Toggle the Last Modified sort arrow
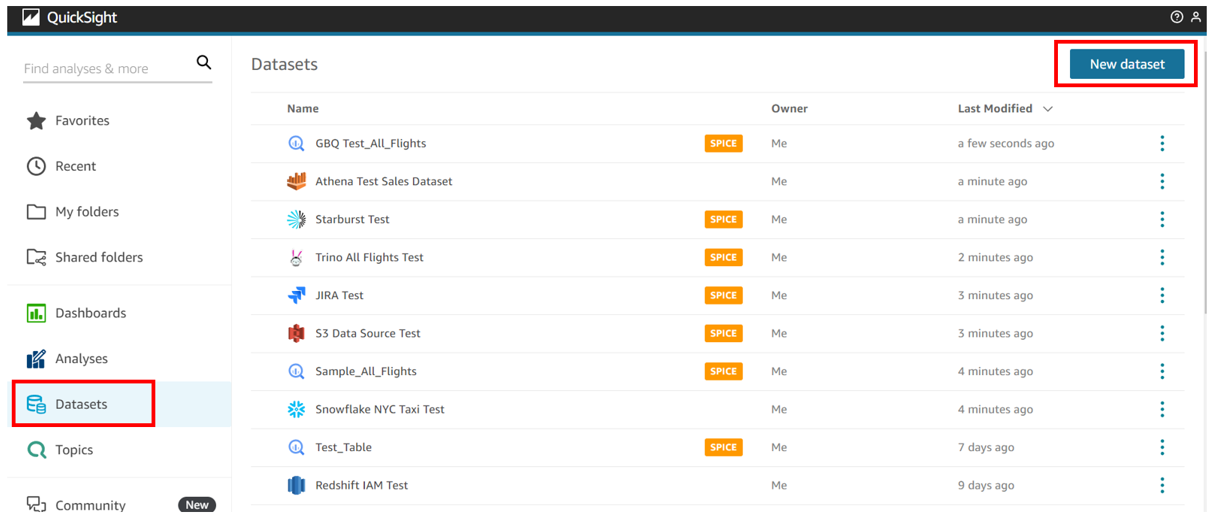1214x528 pixels. pos(1048,109)
